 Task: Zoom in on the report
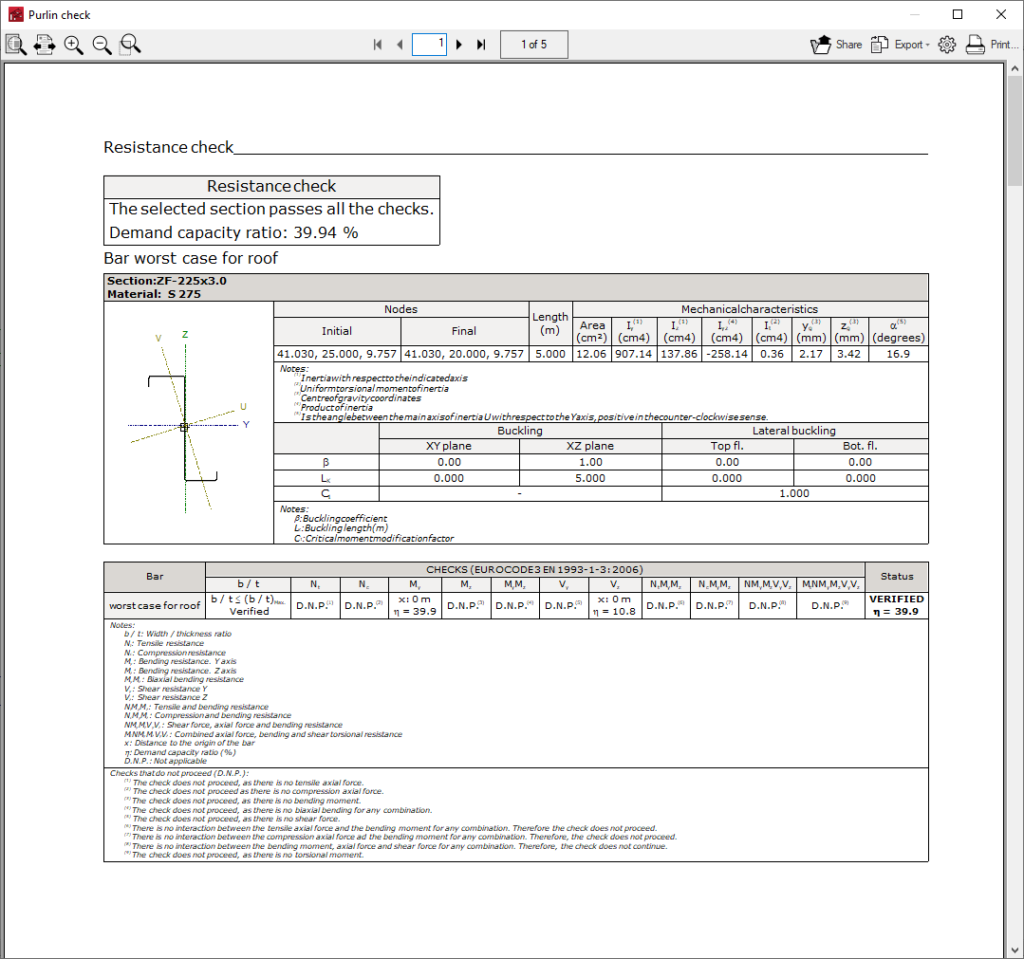pyautogui.click(x=73, y=44)
